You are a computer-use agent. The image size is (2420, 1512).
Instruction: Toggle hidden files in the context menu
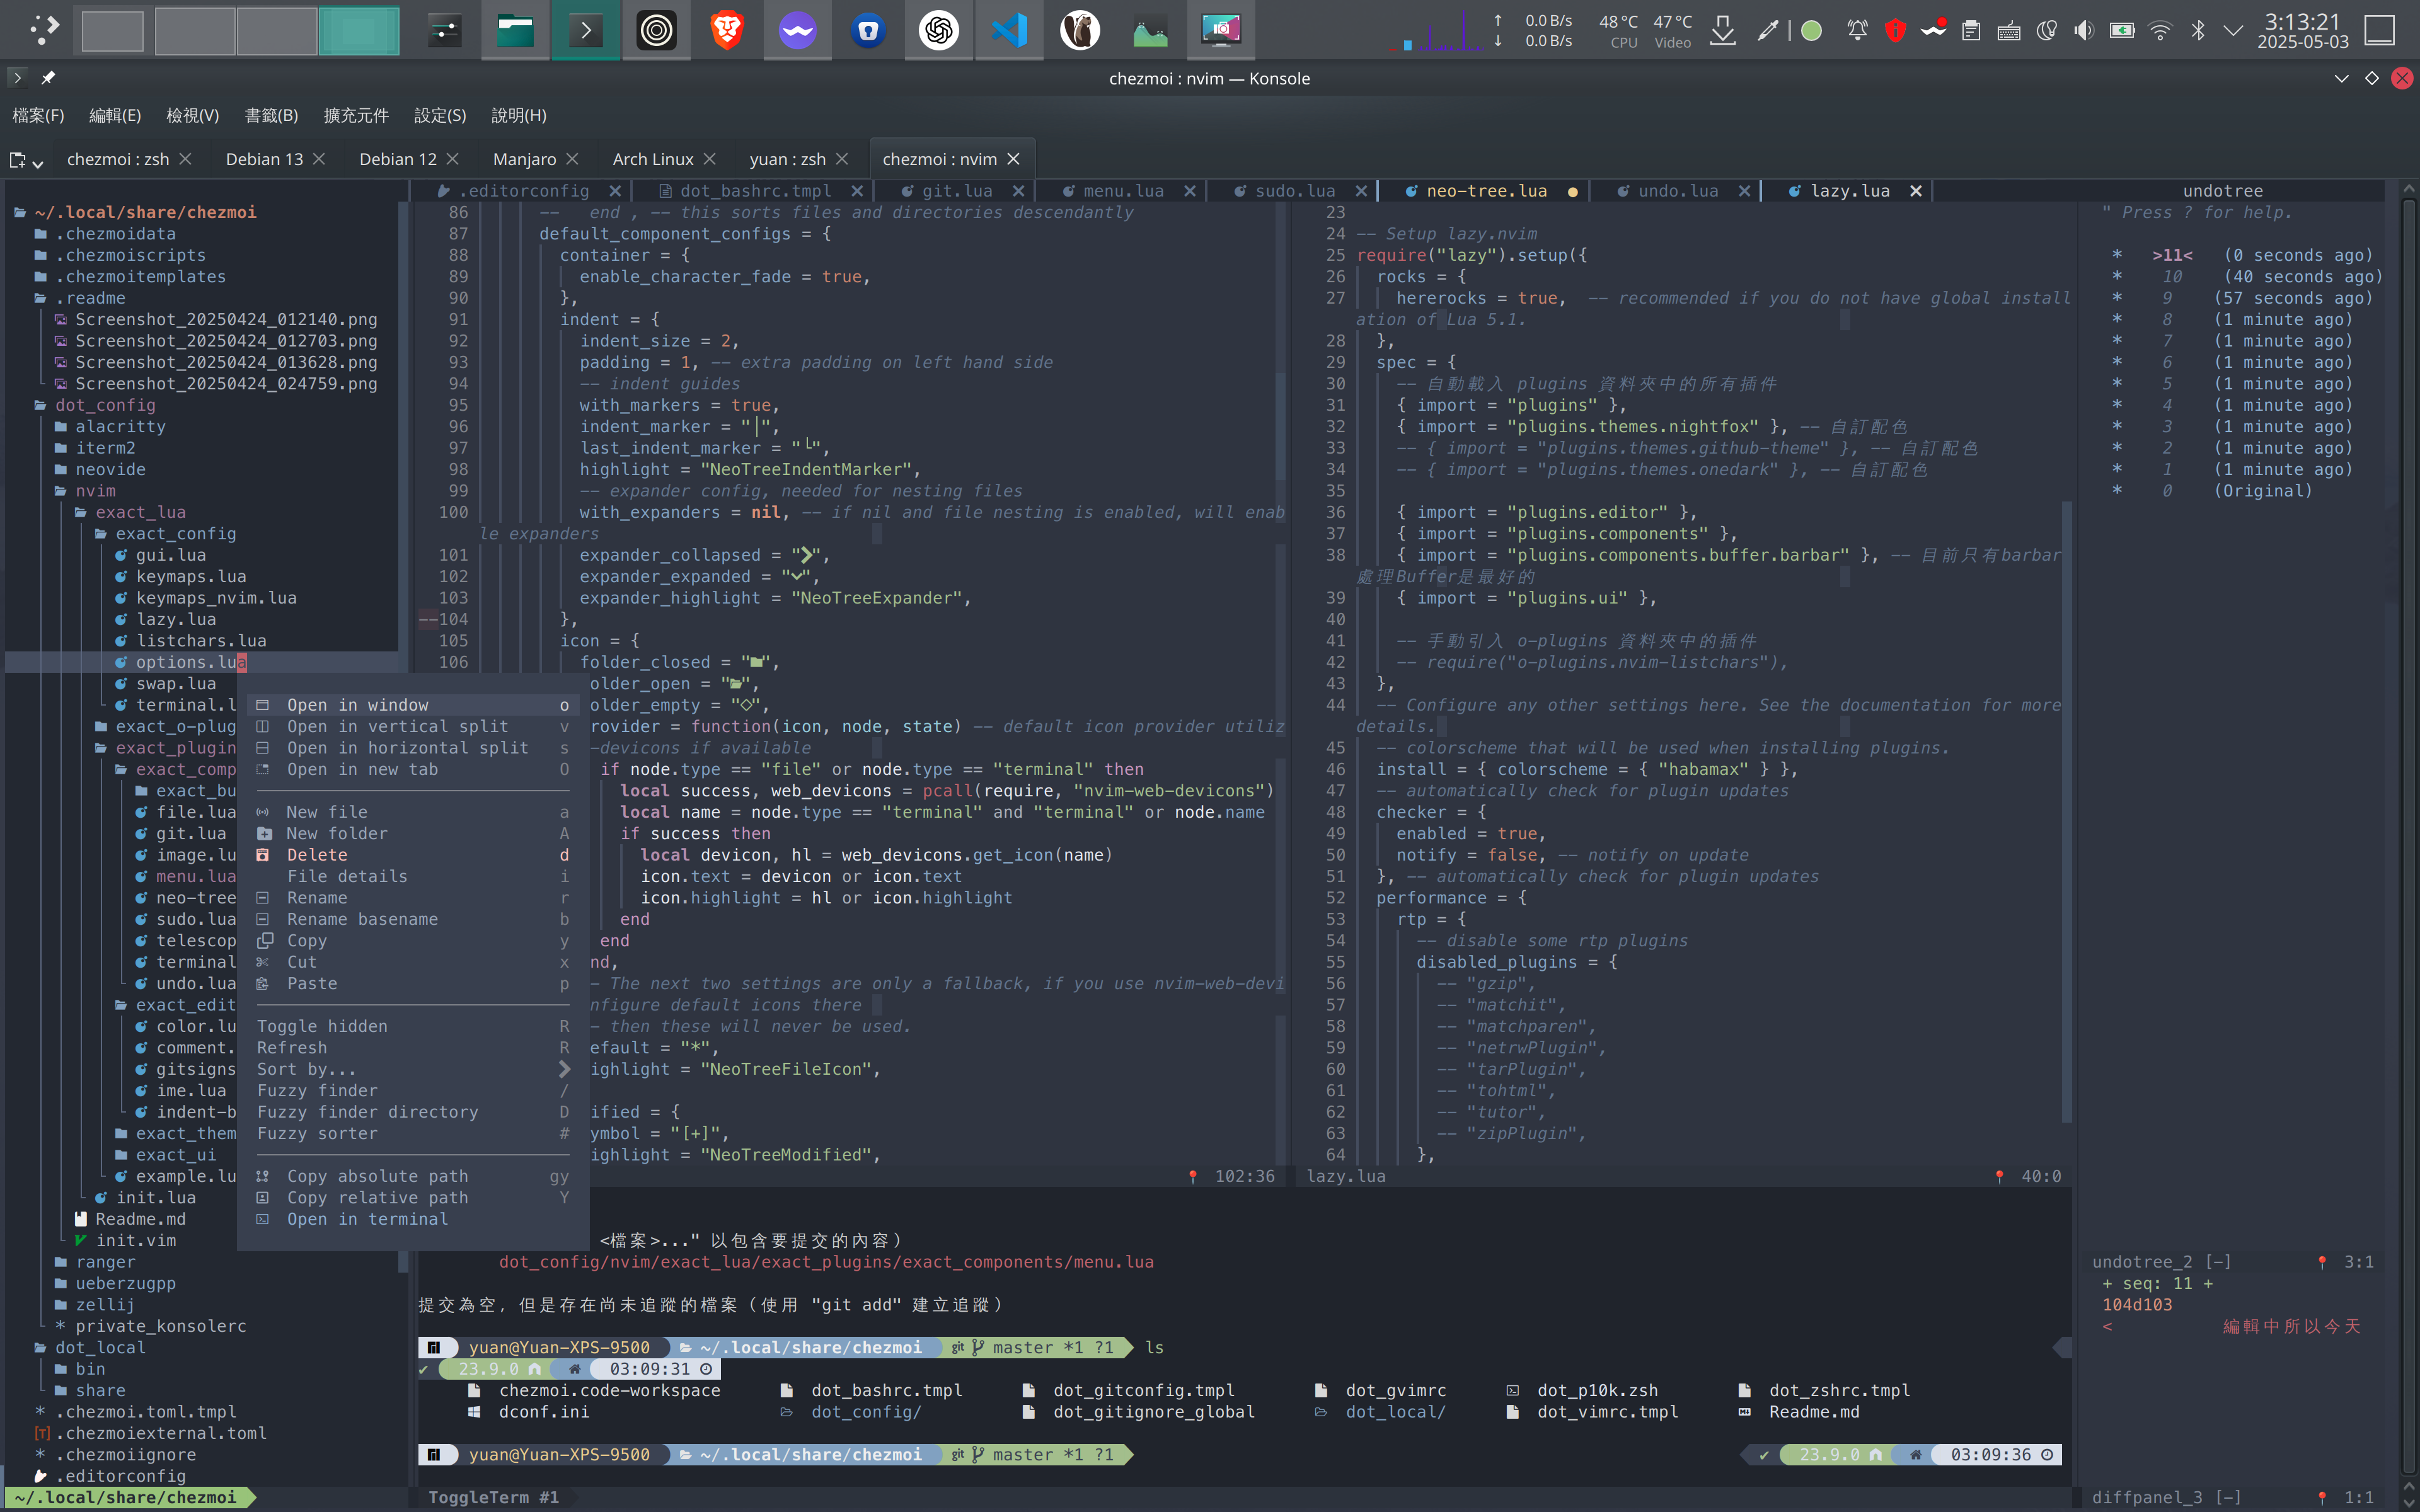pyautogui.click(x=322, y=1026)
